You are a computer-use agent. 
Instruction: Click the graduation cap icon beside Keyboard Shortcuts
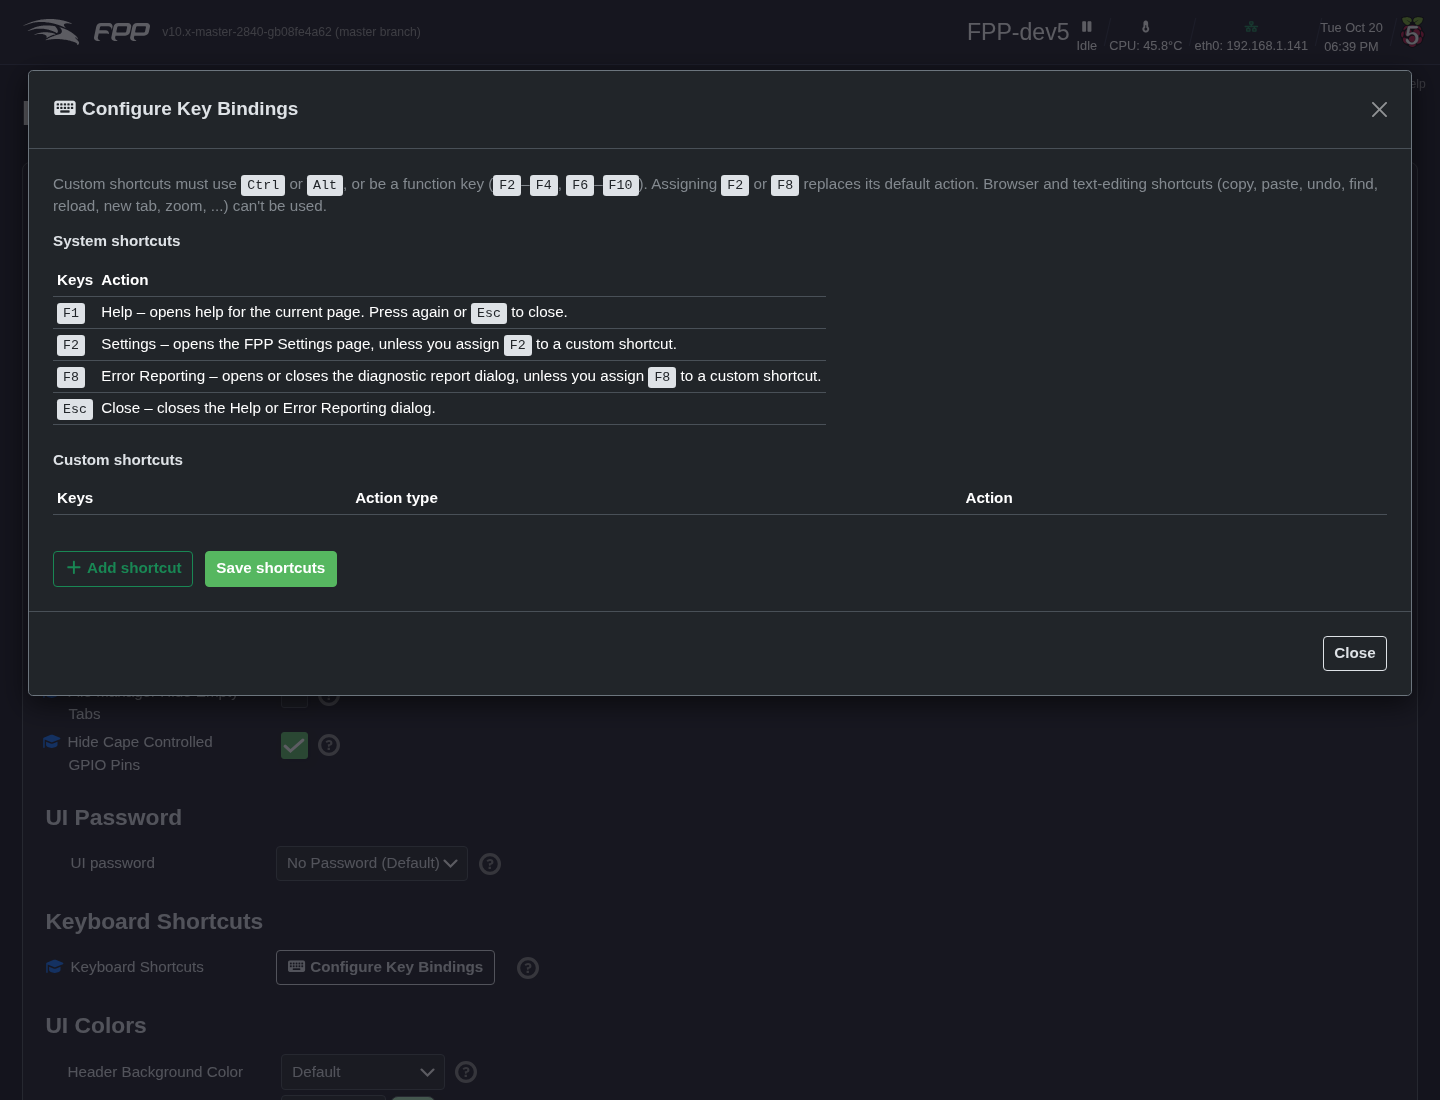[x=55, y=967]
